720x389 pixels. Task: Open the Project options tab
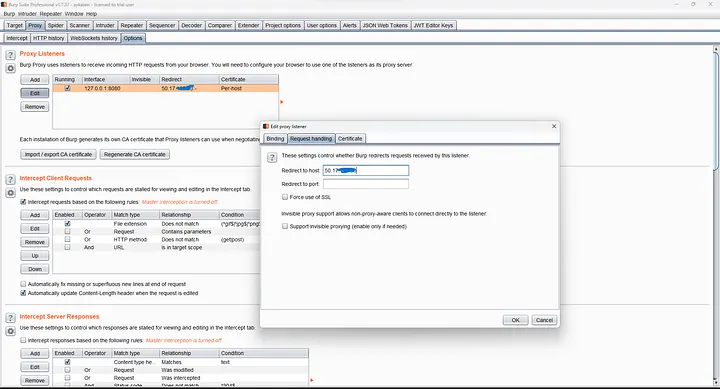coord(283,25)
